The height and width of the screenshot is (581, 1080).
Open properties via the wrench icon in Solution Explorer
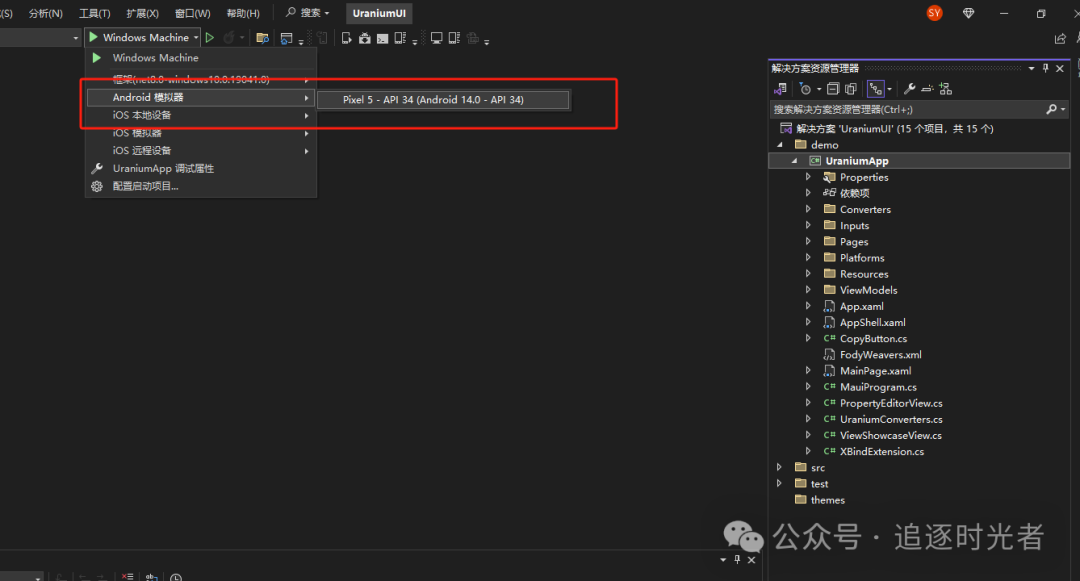[910, 89]
